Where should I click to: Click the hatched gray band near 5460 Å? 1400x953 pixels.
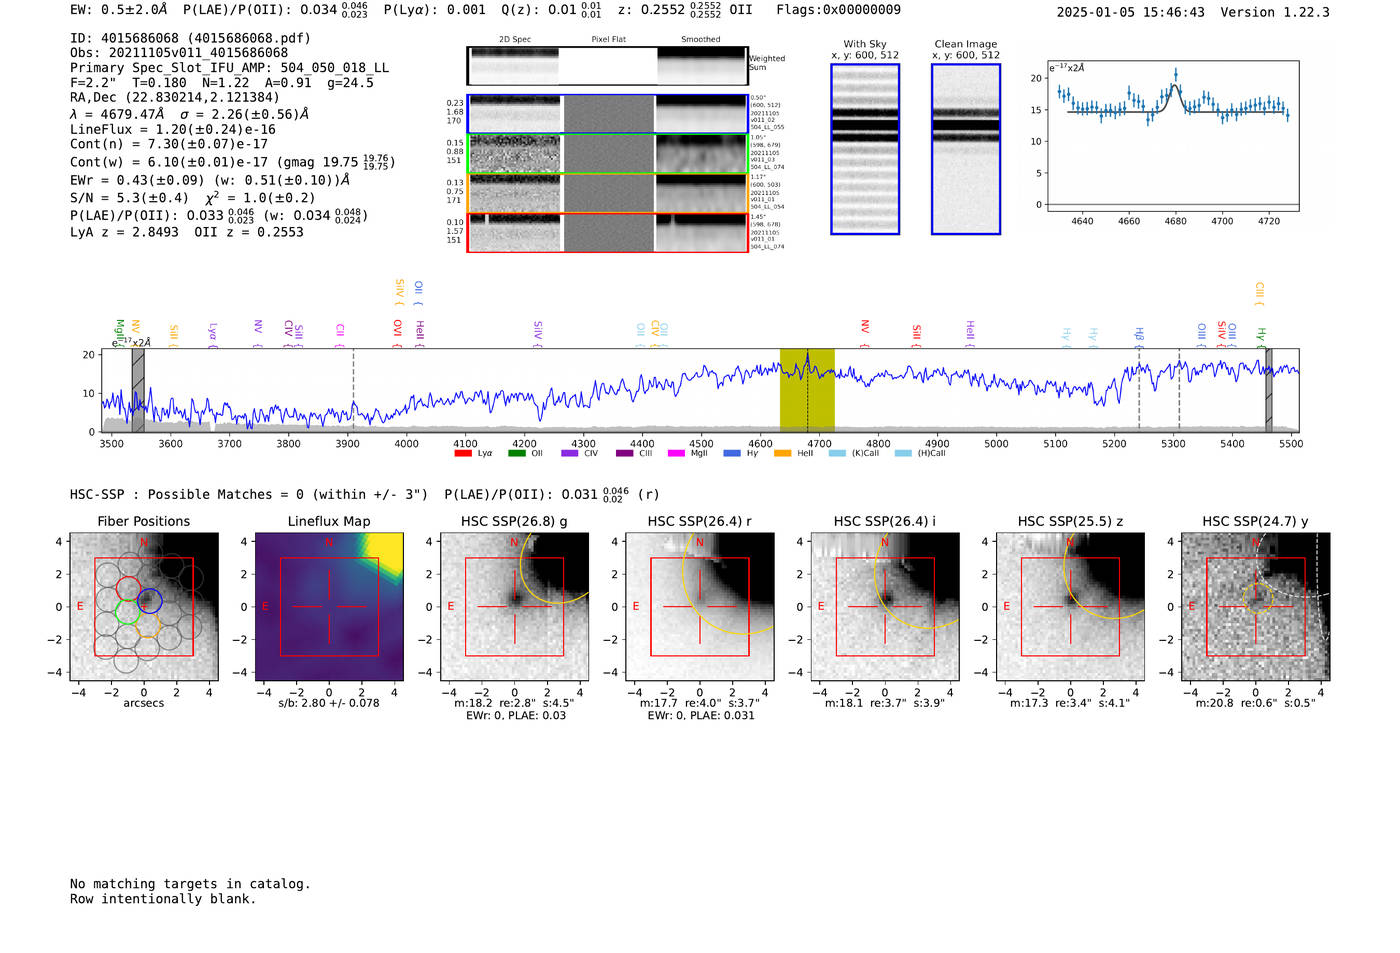(x=1268, y=390)
